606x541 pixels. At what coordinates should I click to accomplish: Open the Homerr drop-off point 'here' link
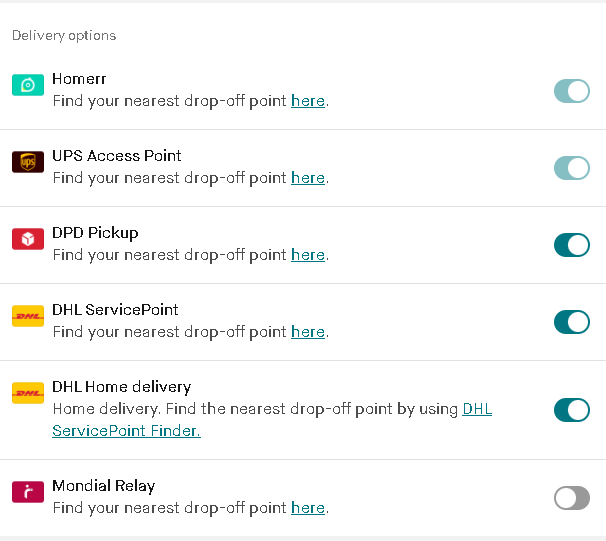pos(308,101)
